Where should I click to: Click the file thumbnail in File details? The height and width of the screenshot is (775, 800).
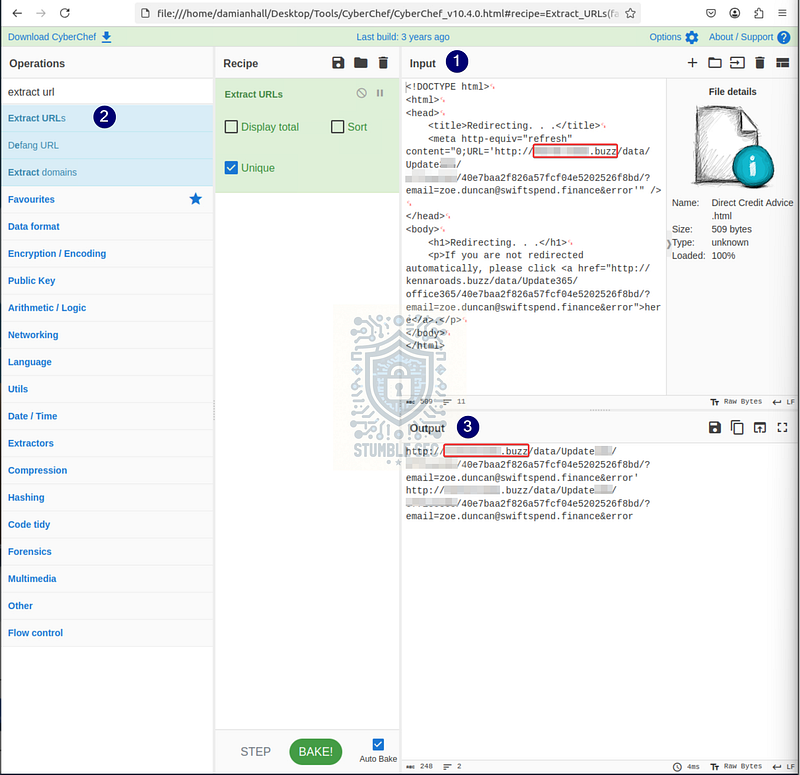(733, 146)
